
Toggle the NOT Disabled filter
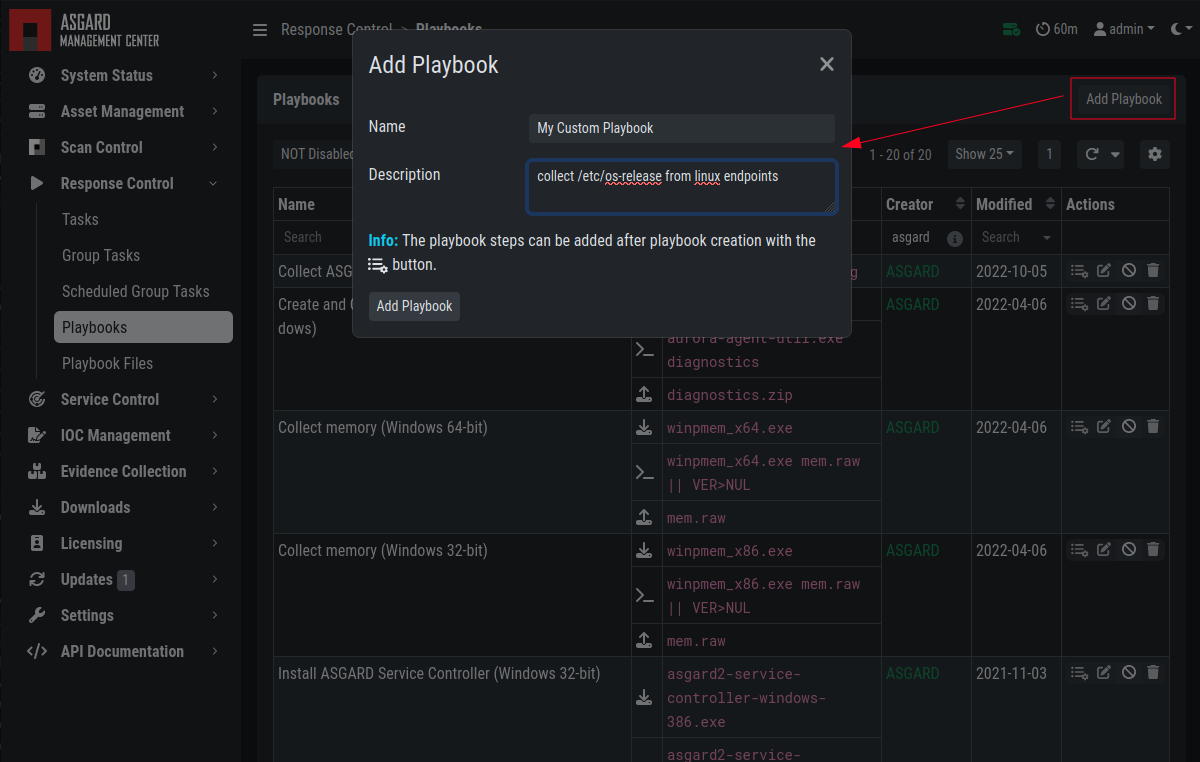click(x=316, y=154)
